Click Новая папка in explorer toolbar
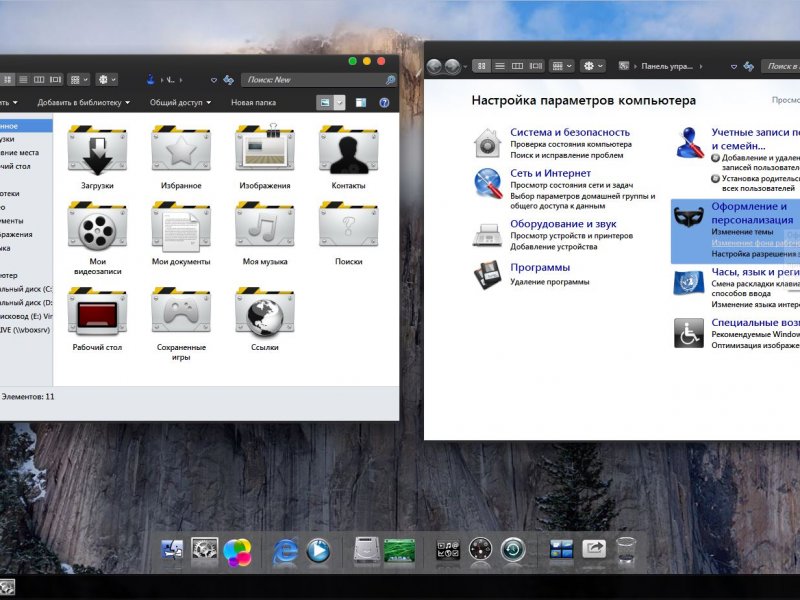 coord(254,103)
